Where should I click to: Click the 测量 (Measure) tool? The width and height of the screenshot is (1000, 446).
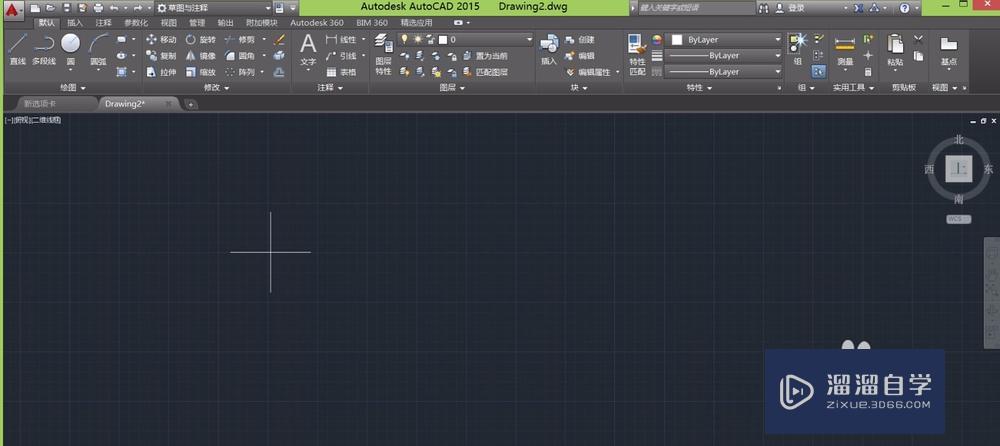[845, 51]
